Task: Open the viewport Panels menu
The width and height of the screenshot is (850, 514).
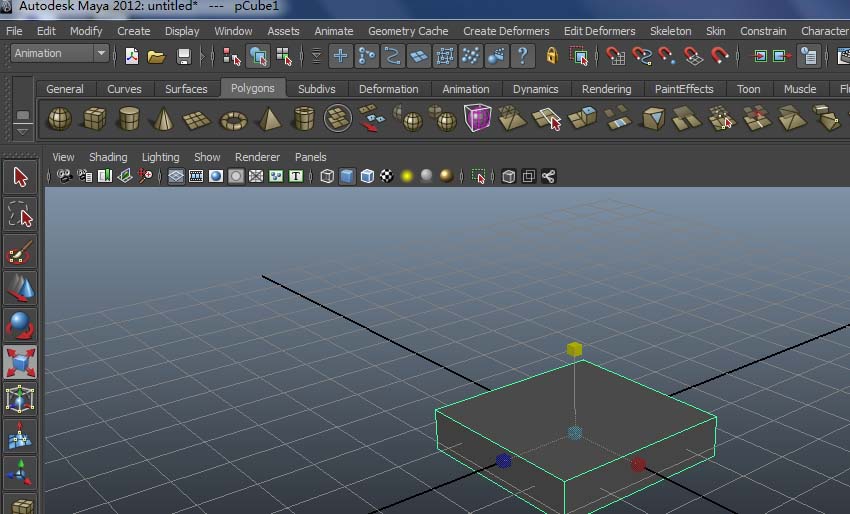Action: pos(311,157)
